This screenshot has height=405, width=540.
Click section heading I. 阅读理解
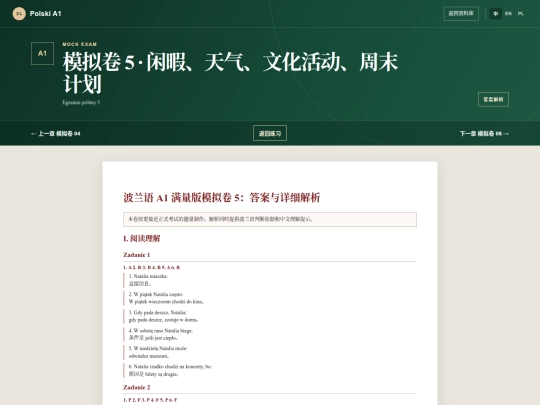(x=142, y=238)
